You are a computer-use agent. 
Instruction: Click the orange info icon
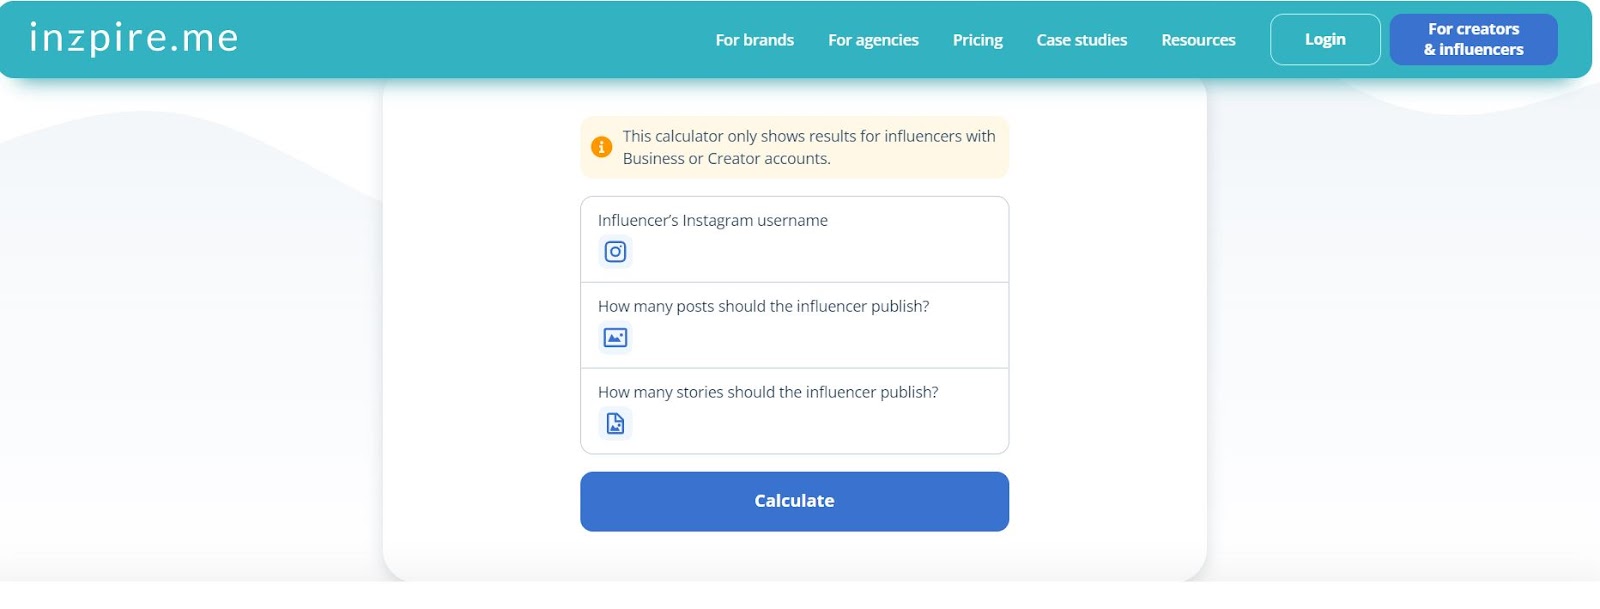(x=601, y=147)
